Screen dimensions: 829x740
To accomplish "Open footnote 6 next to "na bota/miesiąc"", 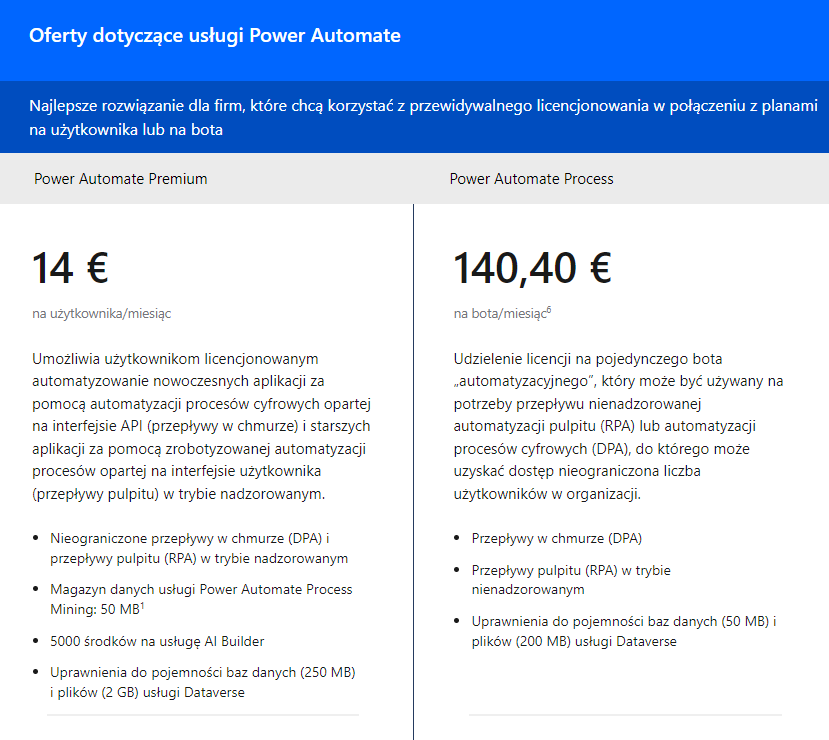I will tap(549, 310).
